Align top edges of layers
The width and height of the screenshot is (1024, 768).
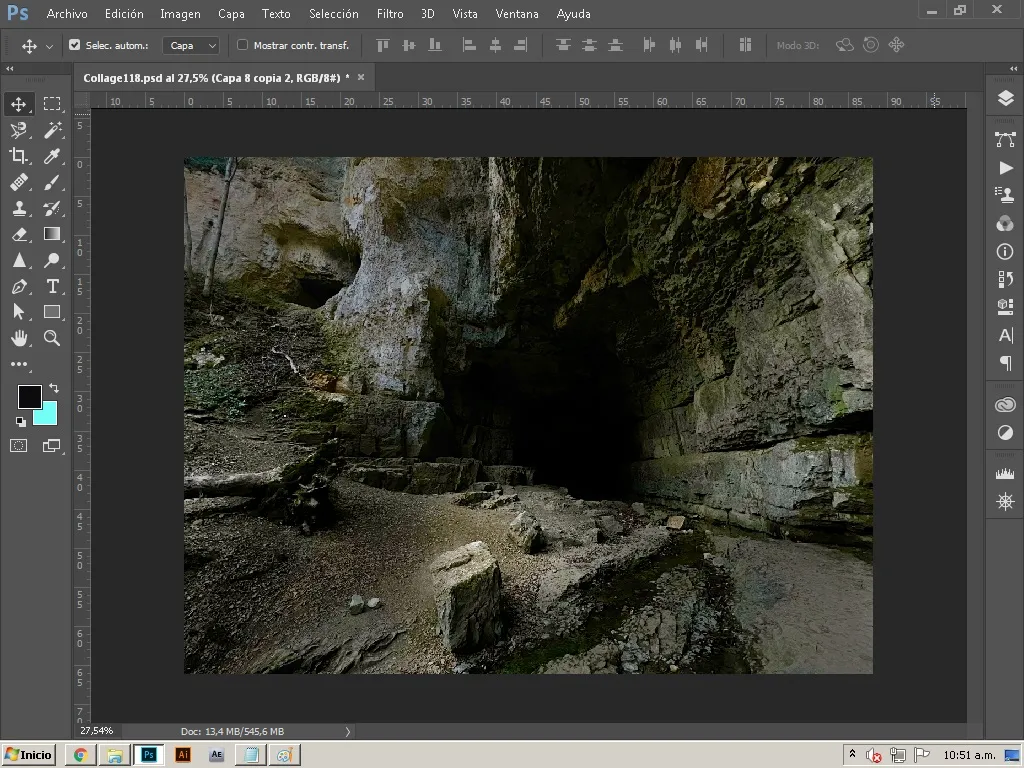[383, 45]
